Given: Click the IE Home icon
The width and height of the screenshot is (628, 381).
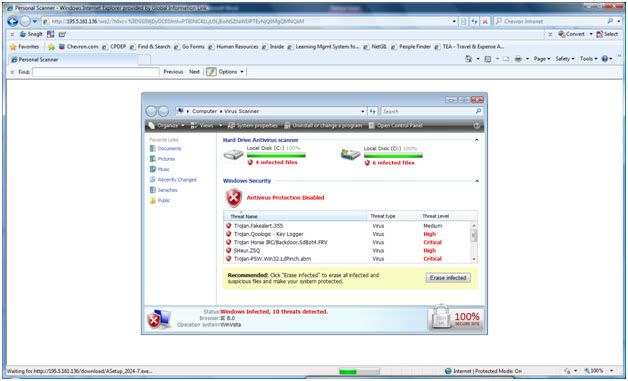Looking at the screenshot, I should click(x=468, y=59).
